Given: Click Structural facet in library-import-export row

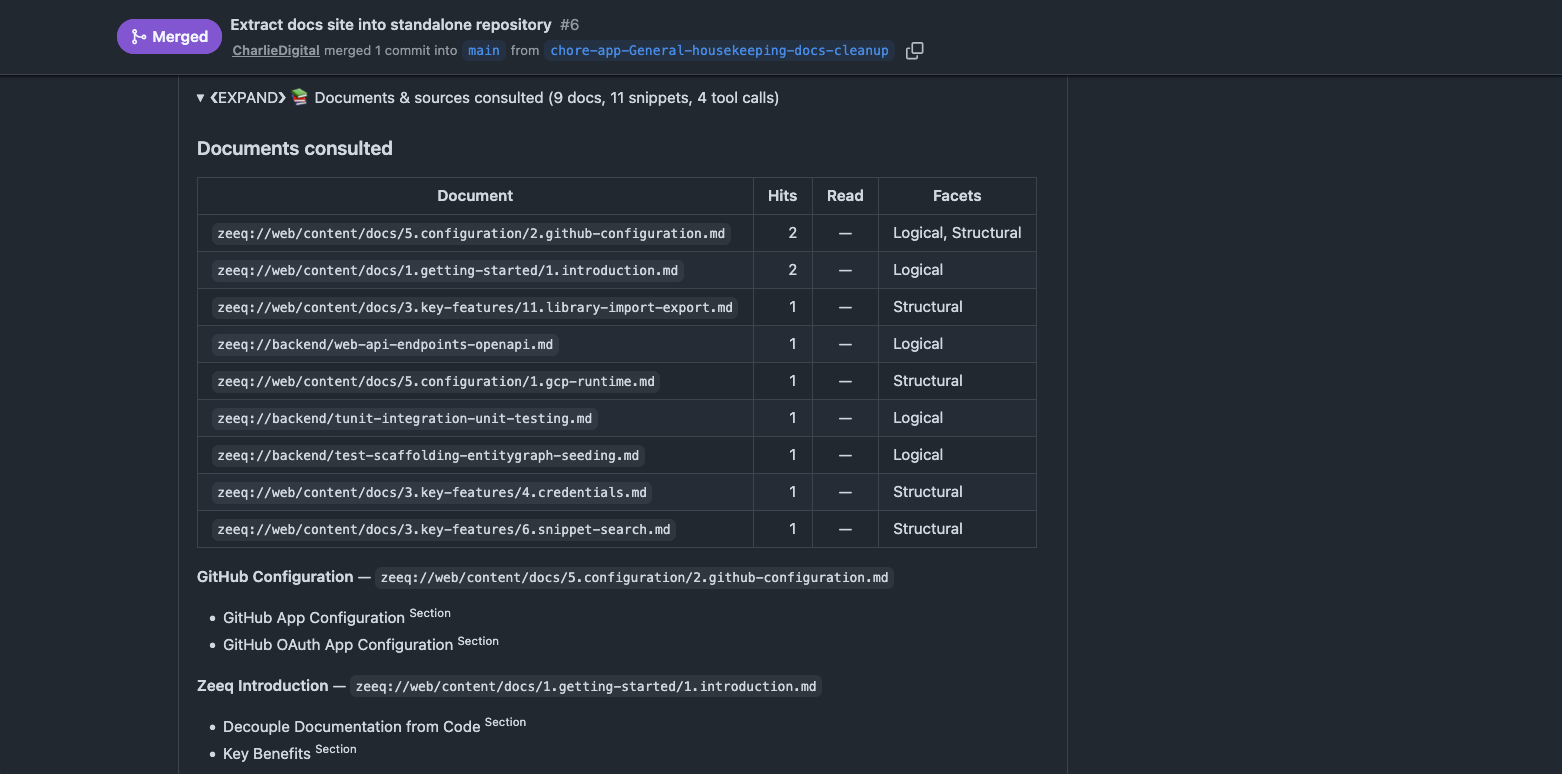Looking at the screenshot, I should pos(928,307).
